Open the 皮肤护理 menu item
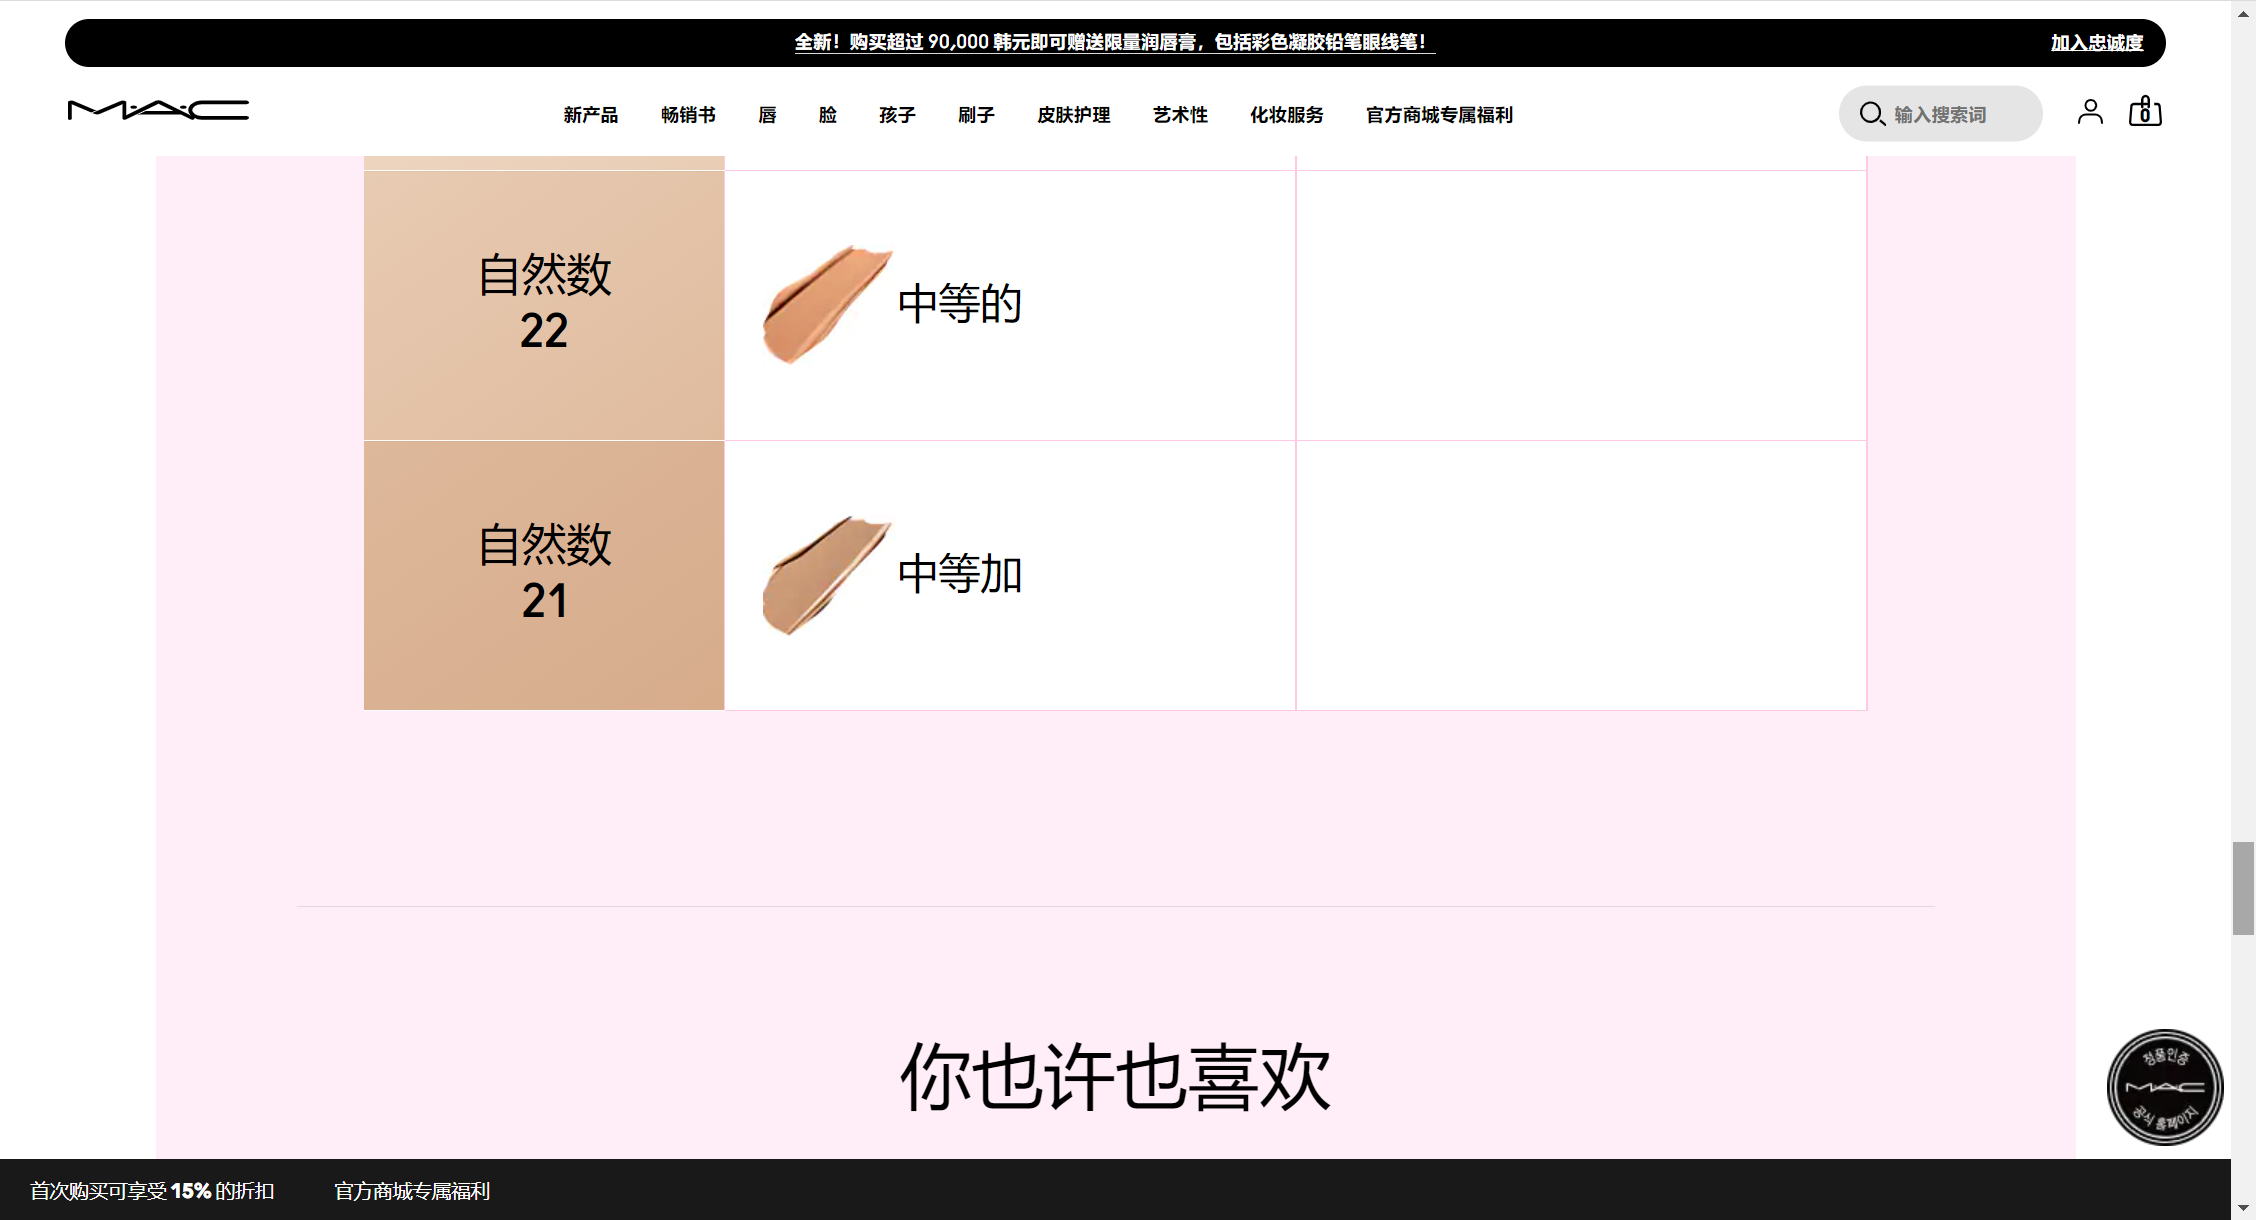Screen dimensions: 2256x1220 [x=1073, y=115]
